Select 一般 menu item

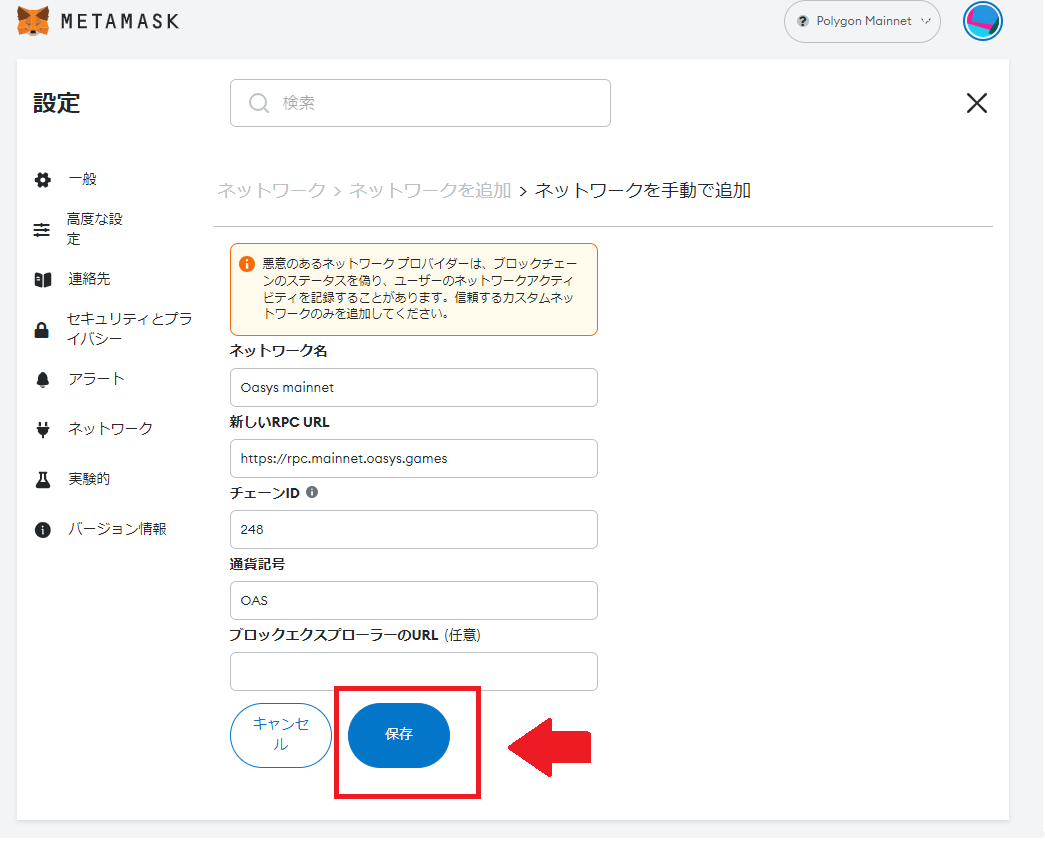coord(83,179)
